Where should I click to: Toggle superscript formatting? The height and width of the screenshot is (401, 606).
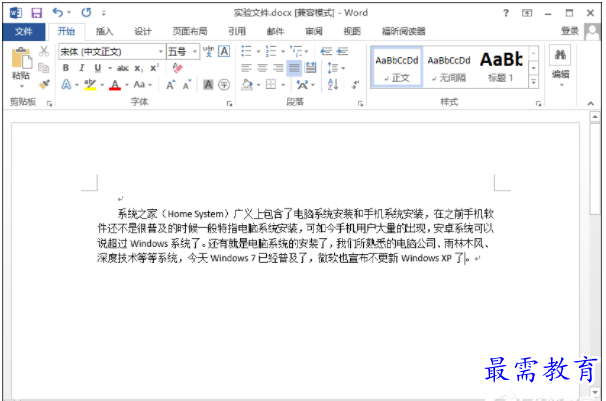coord(154,68)
